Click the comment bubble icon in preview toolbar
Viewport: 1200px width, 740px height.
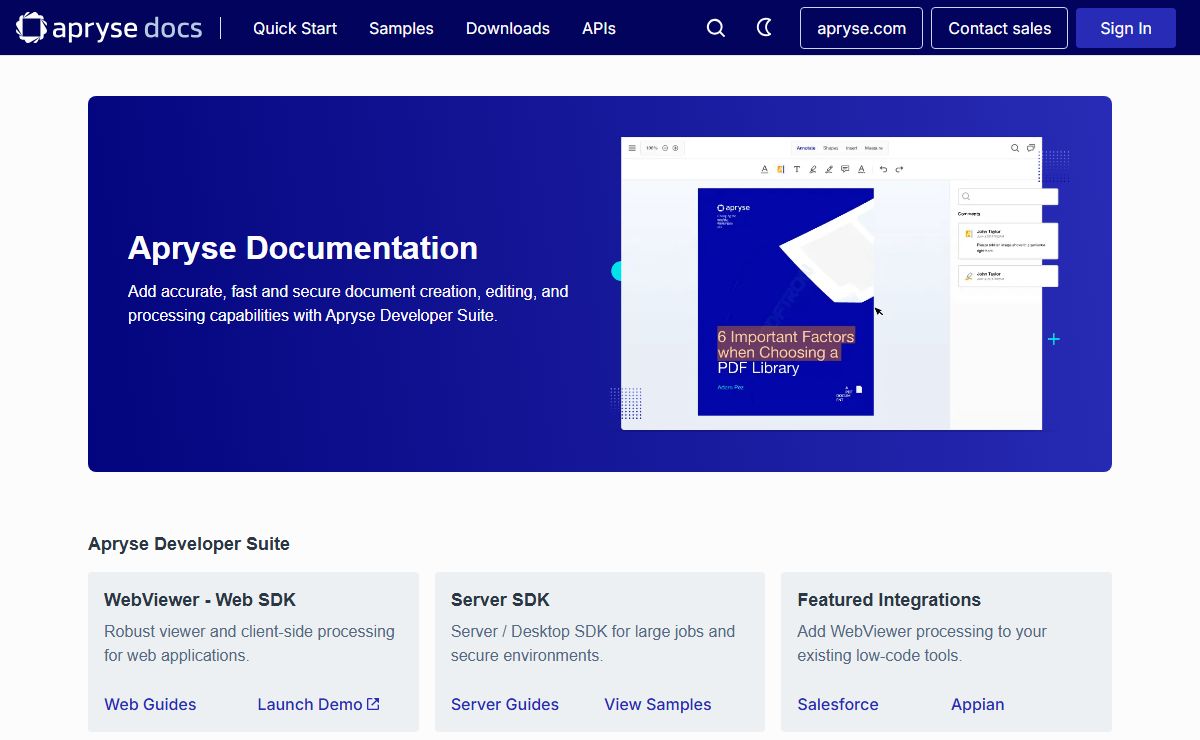pyautogui.click(x=845, y=169)
